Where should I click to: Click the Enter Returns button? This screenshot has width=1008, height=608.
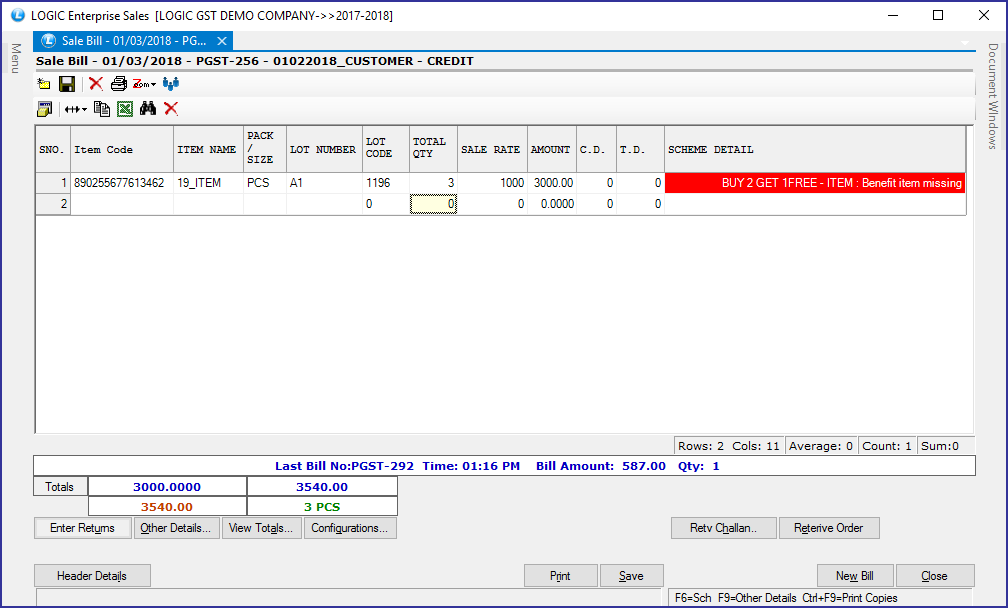point(82,528)
